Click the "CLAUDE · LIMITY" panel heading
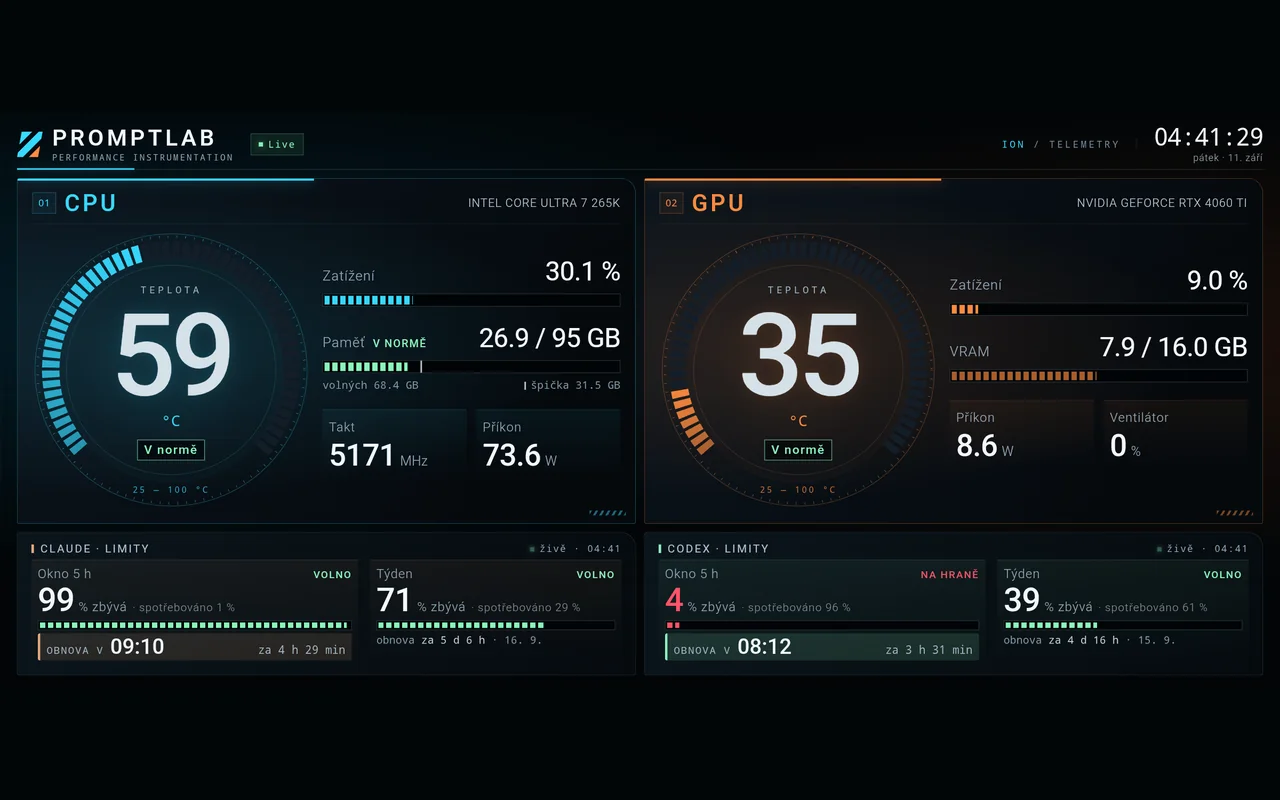Image resolution: width=1280 pixels, height=800 pixels. (x=94, y=549)
